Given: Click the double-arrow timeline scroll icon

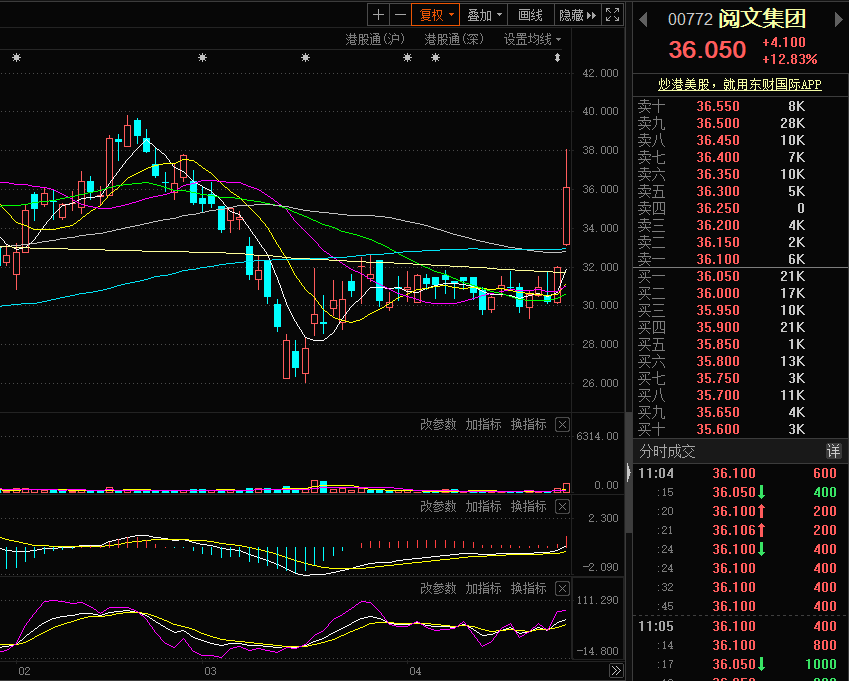Looking at the screenshot, I should tap(616, 671).
